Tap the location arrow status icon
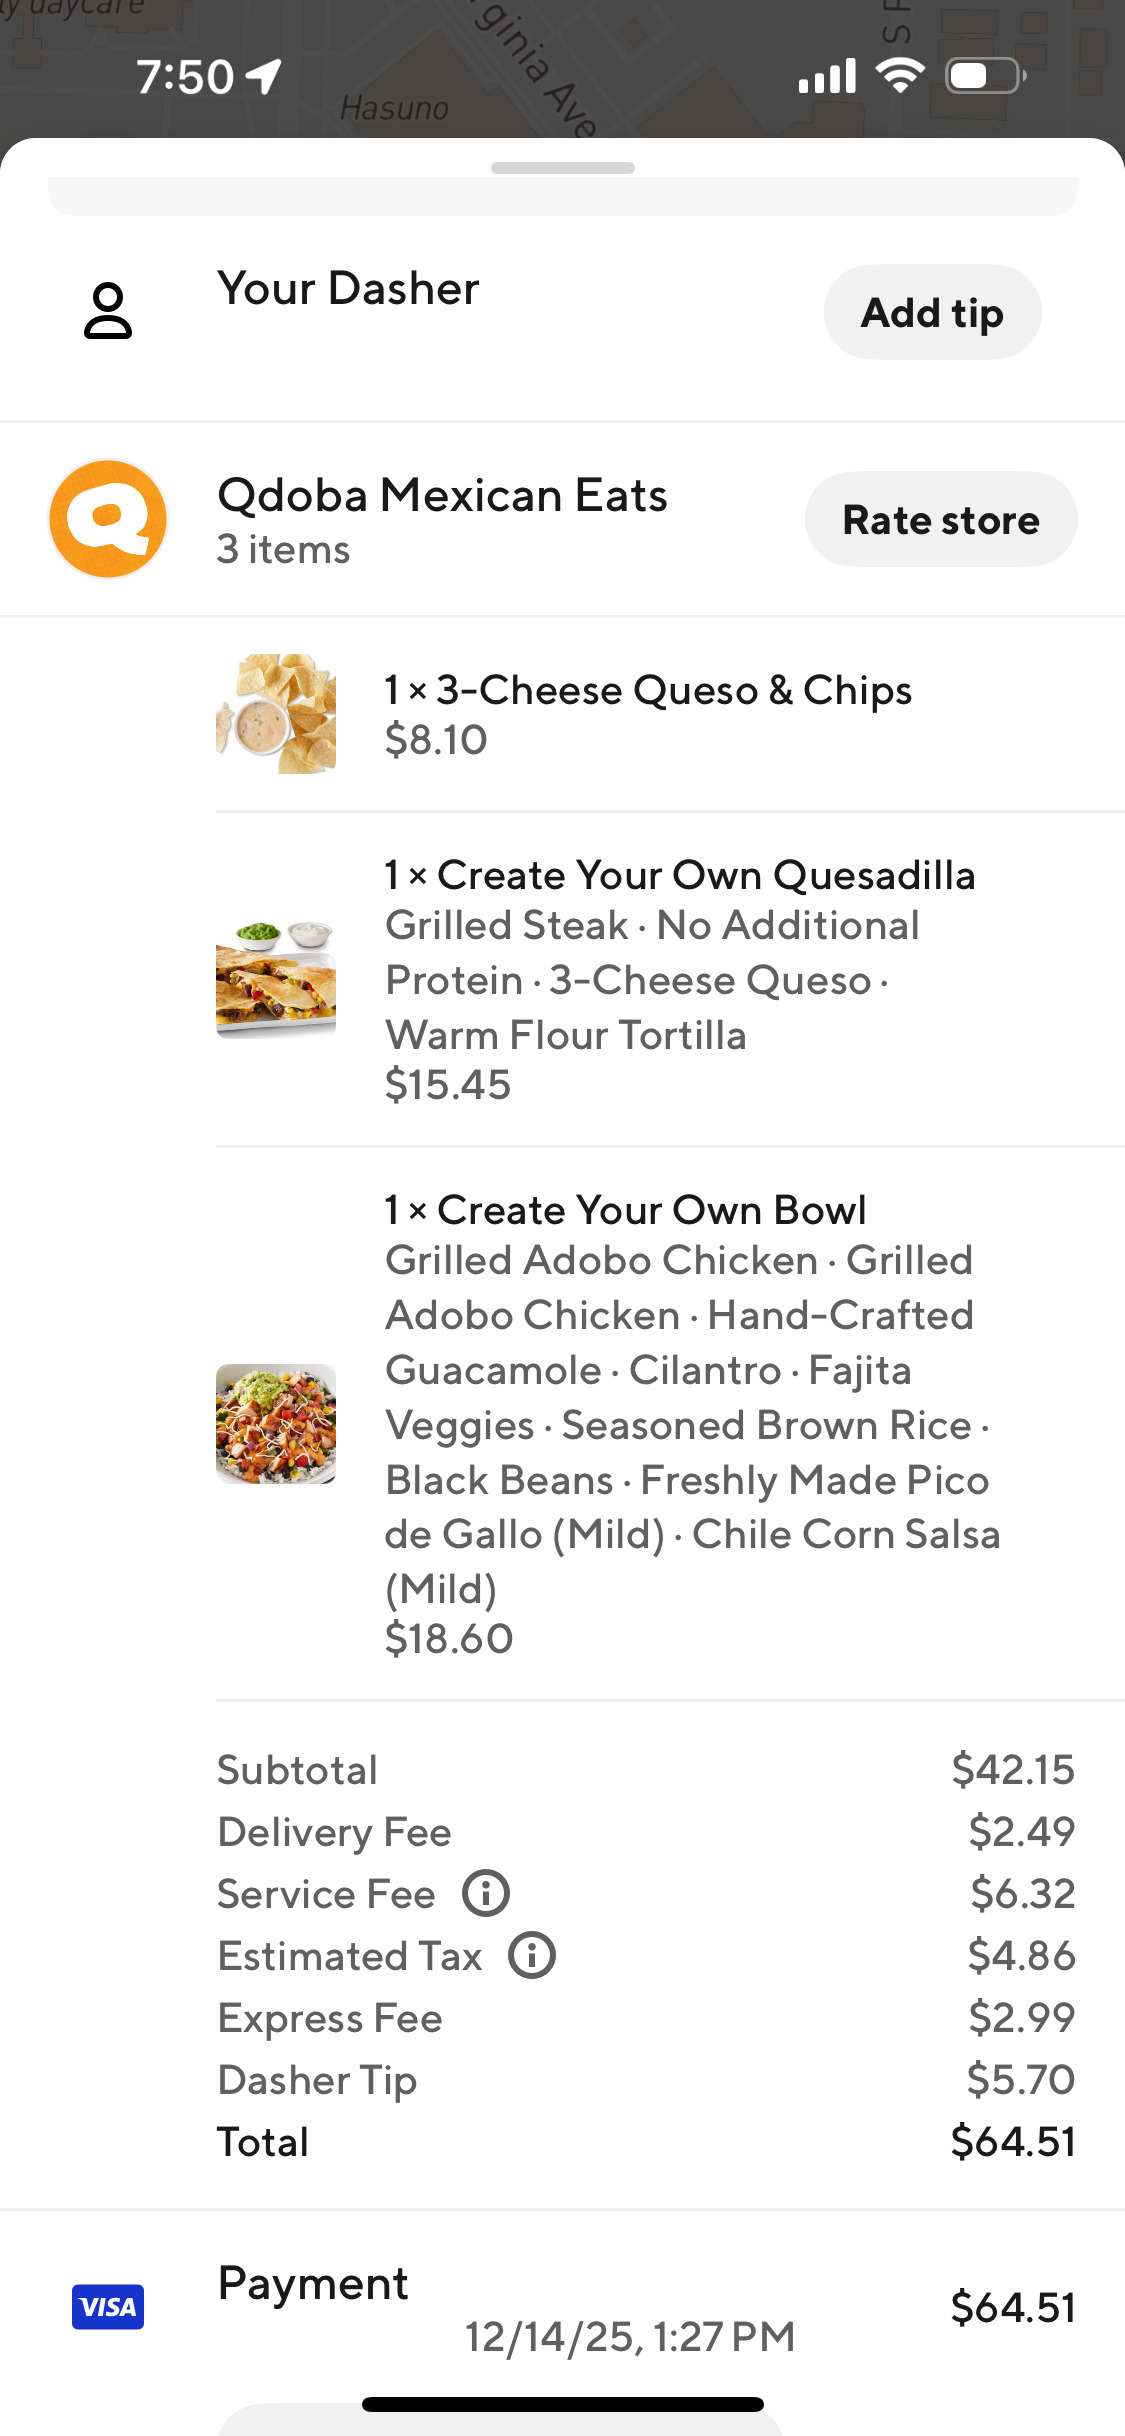Image resolution: width=1125 pixels, height=2436 pixels. click(265, 76)
